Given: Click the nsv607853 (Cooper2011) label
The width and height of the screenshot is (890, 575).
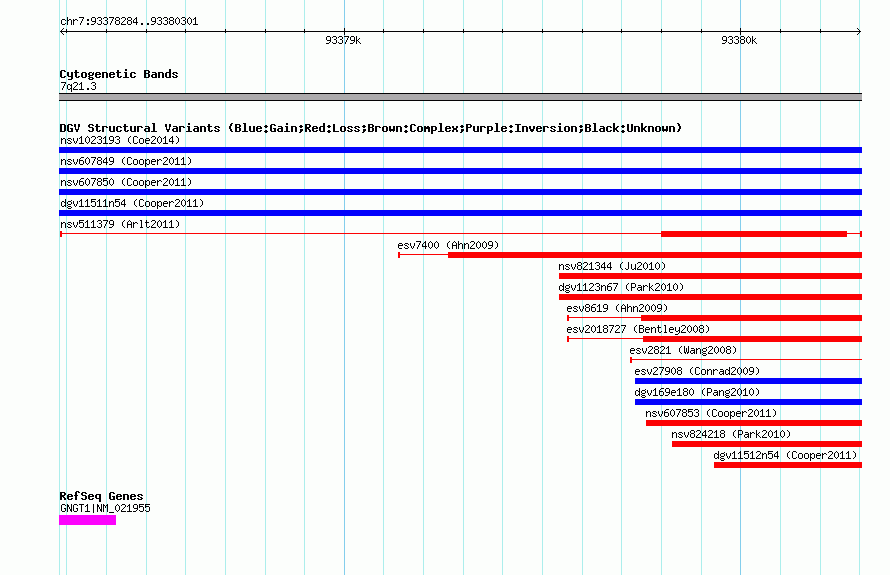Looking at the screenshot, I should 711,413.
